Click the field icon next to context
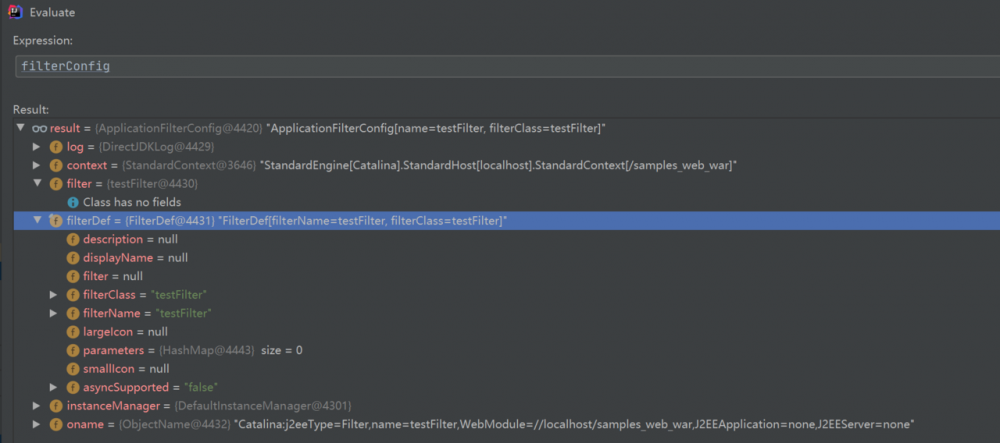 click(56, 166)
